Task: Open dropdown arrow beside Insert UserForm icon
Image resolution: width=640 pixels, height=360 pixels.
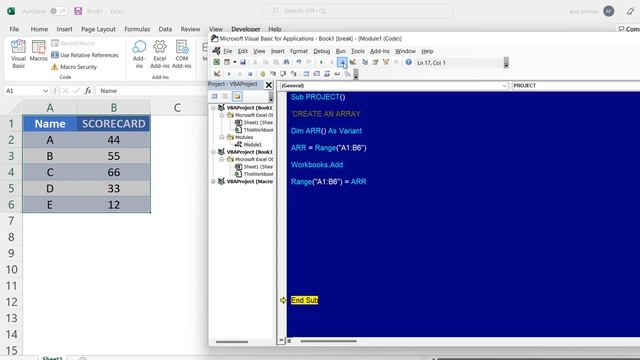Action: (x=235, y=62)
